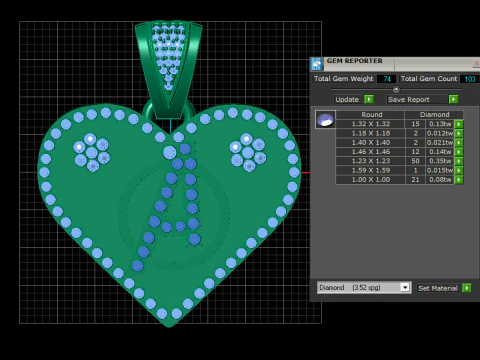
Task: Click the 0.35tw weight cell
Action: pyautogui.click(x=440, y=161)
